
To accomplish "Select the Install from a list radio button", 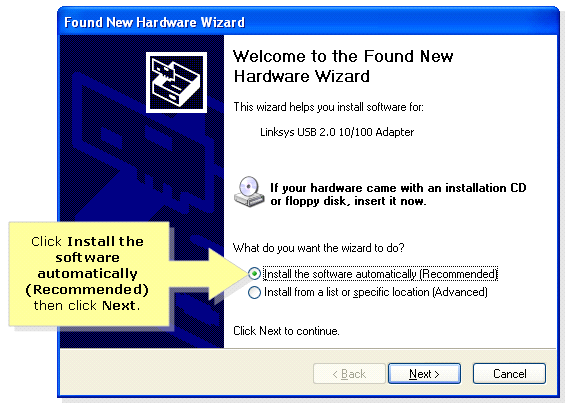I will point(254,292).
